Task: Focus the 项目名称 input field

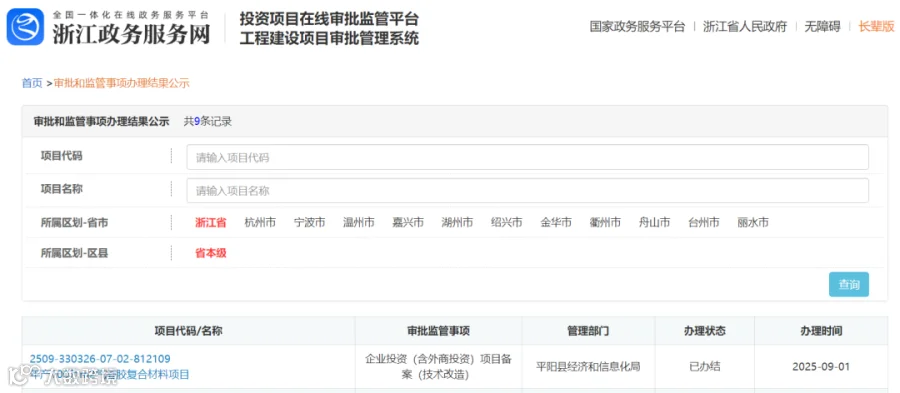Action: pos(527,190)
